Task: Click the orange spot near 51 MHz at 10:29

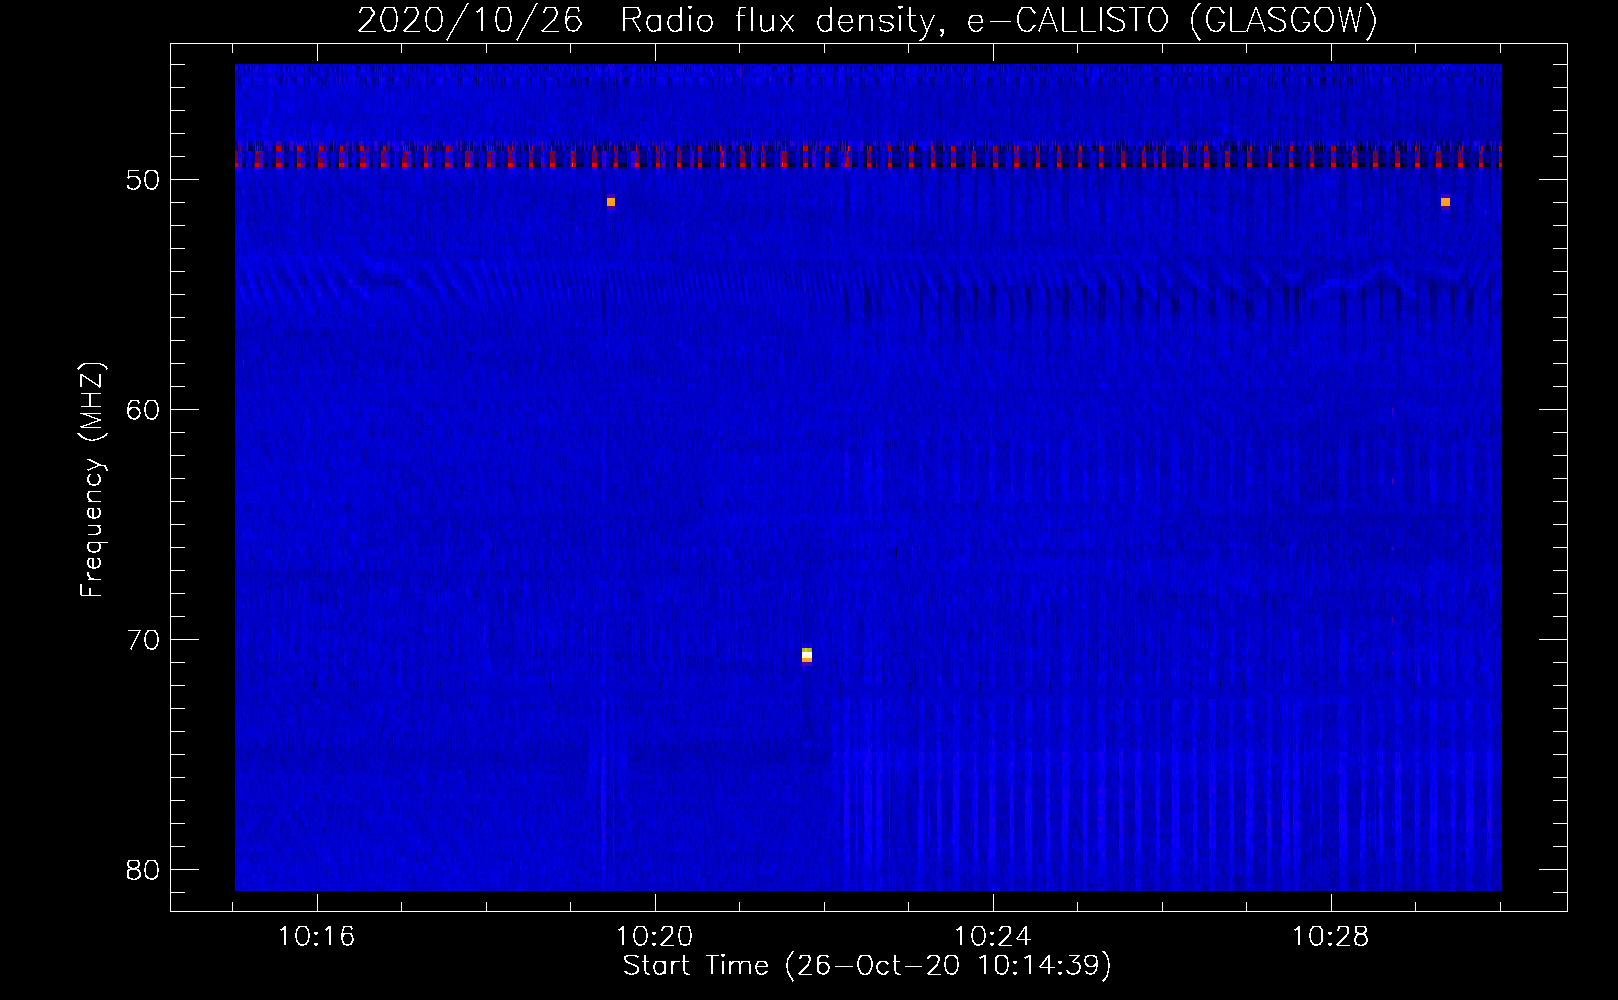Action: (x=1445, y=202)
